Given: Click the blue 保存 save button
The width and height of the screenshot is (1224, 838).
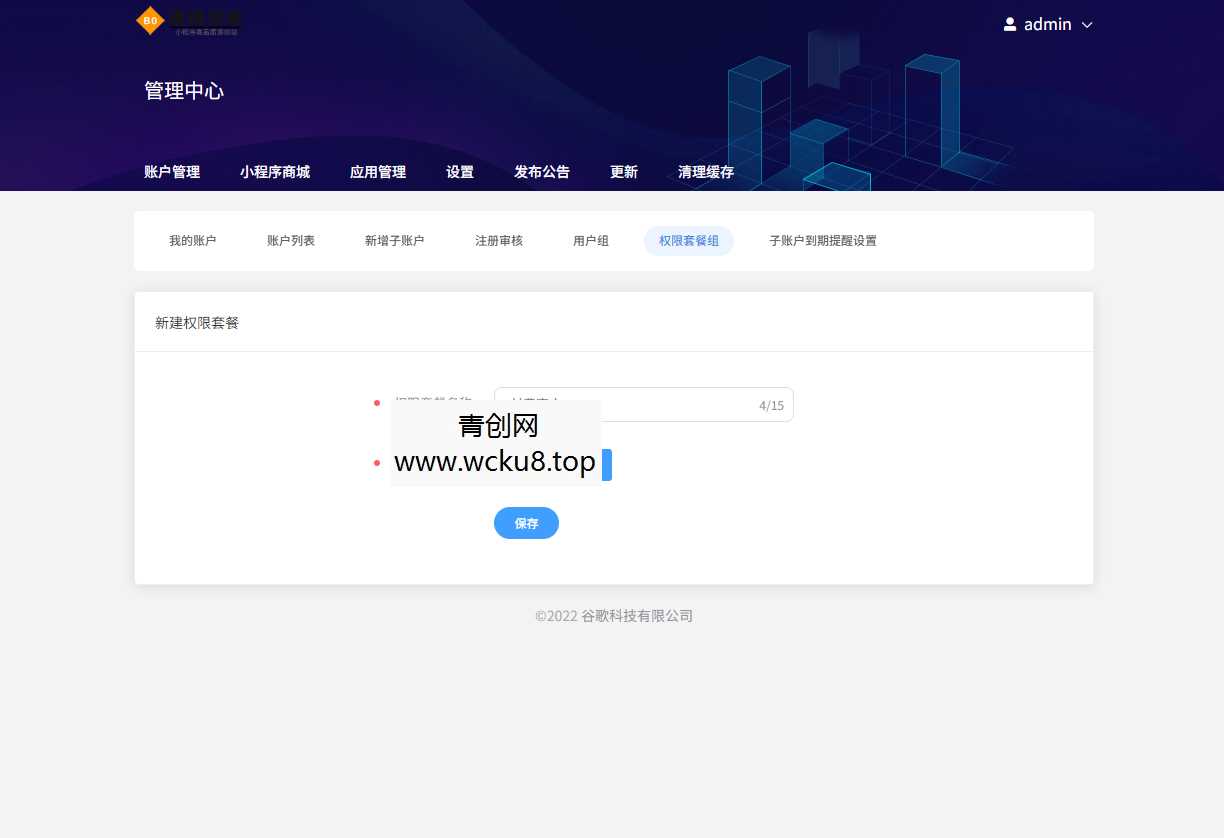Looking at the screenshot, I should click(526, 523).
